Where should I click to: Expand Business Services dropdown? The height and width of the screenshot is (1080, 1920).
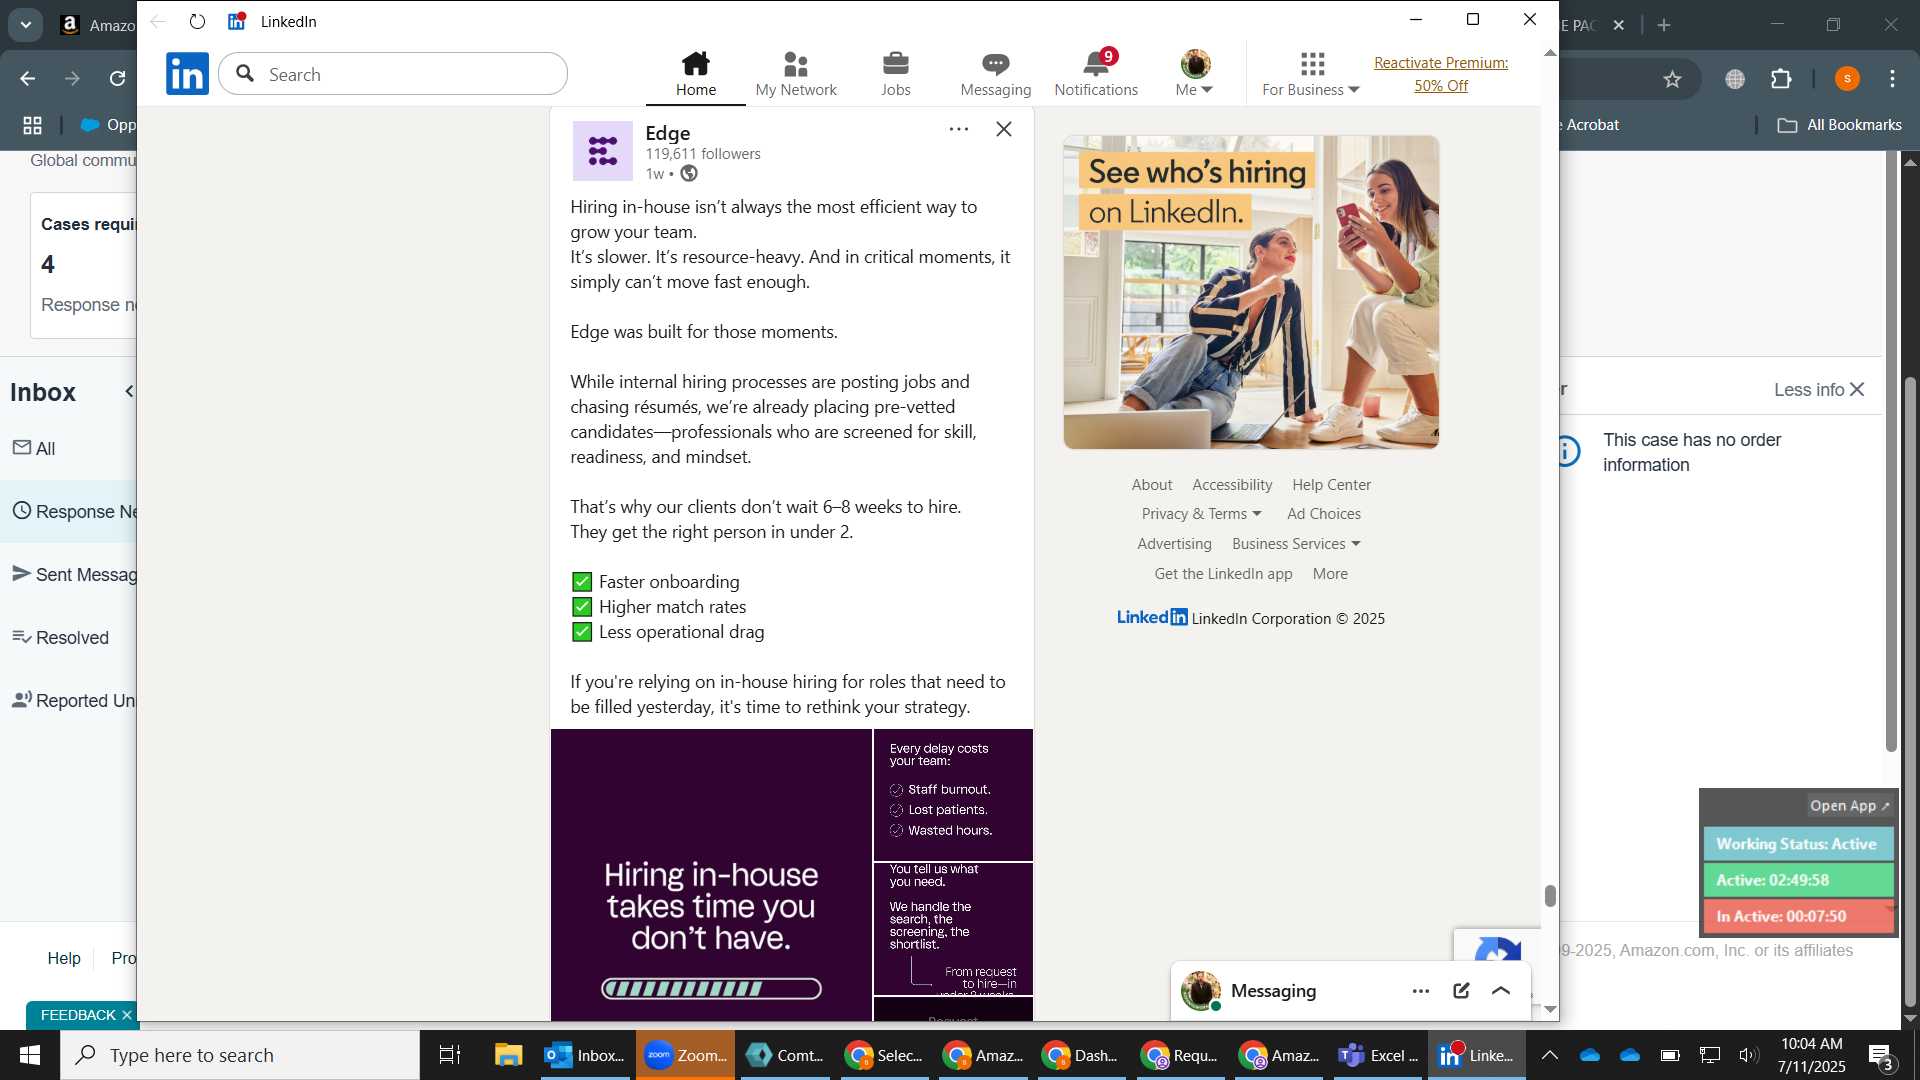(x=1296, y=544)
